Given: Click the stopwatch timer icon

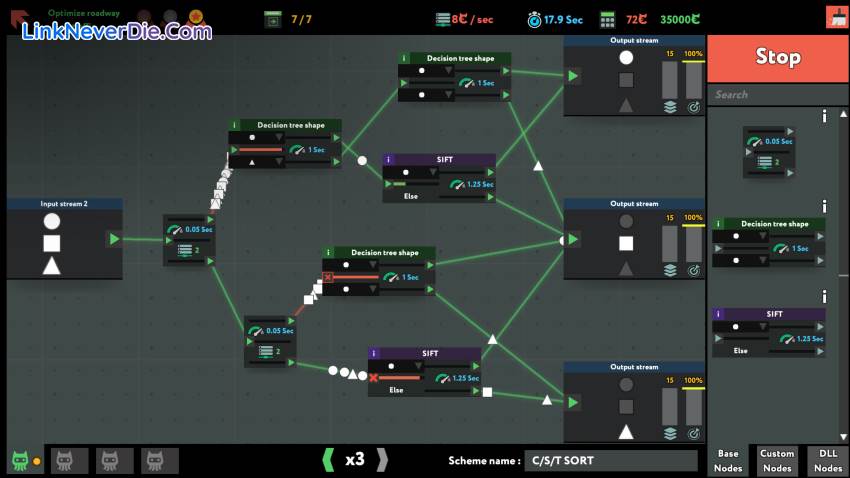Looking at the screenshot, I should point(534,19).
